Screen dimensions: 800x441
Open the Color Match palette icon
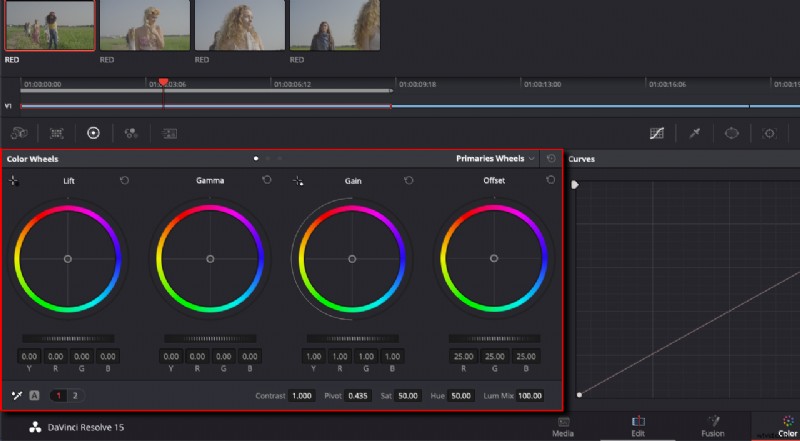57,133
